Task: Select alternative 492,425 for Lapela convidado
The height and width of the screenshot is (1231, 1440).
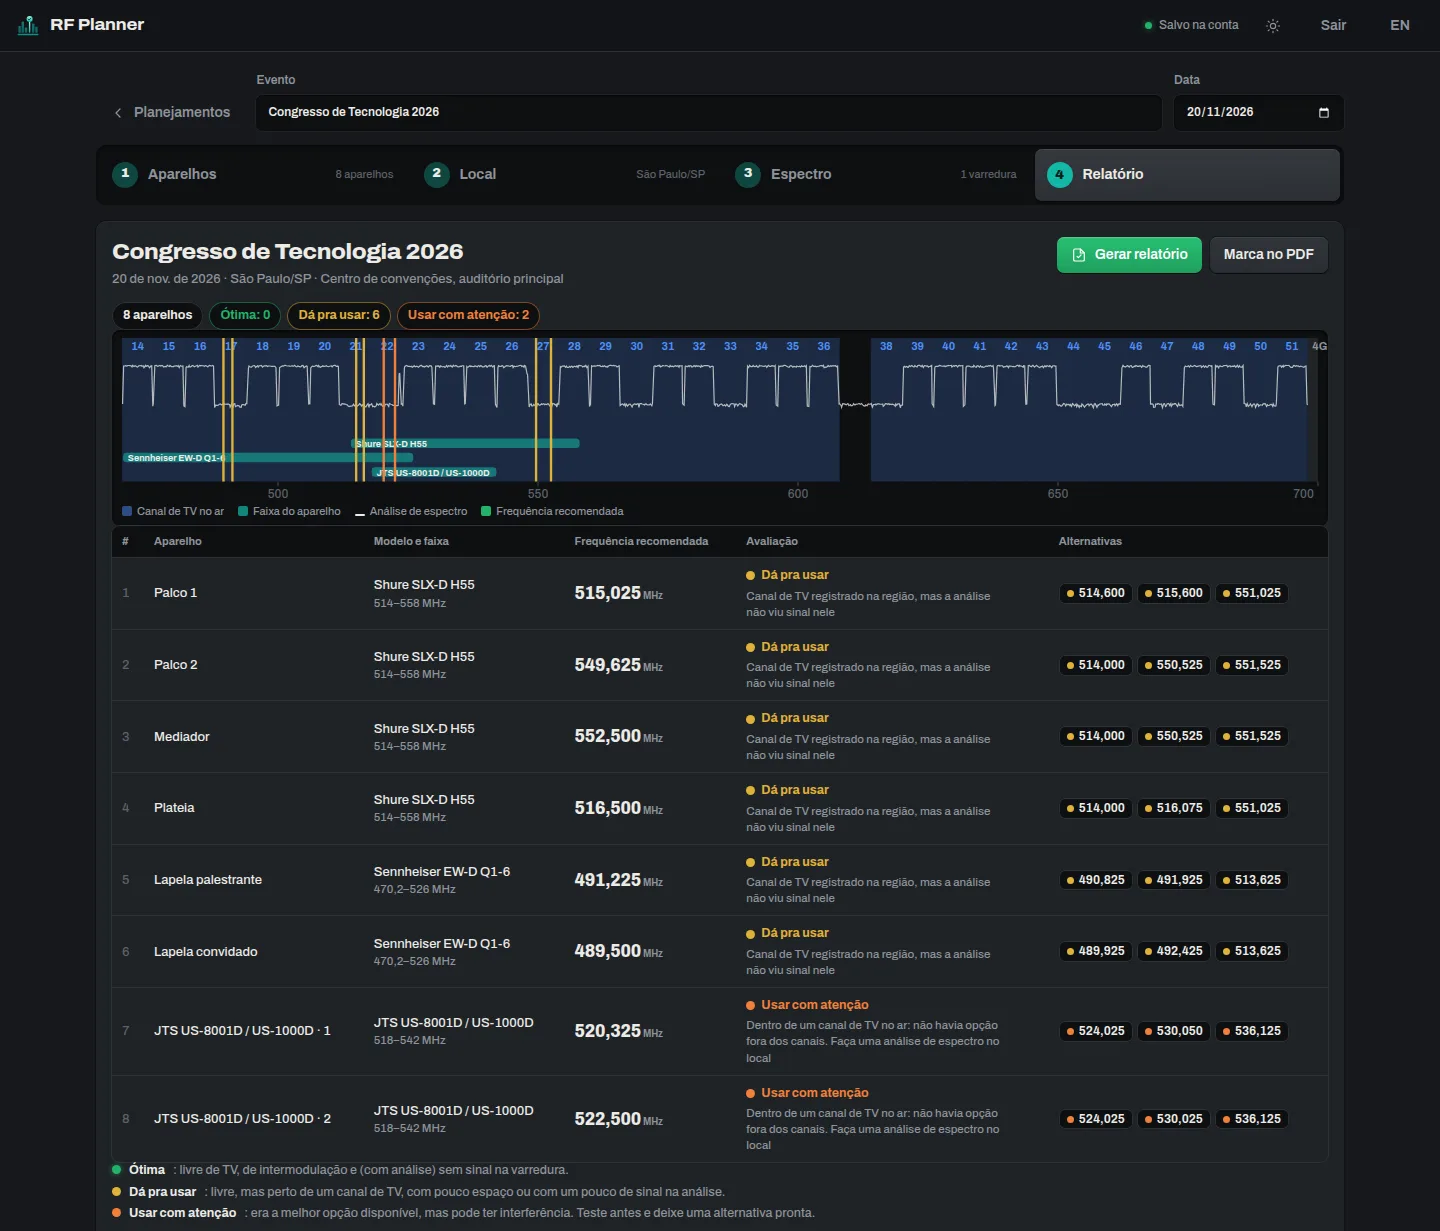Action: point(1173,952)
